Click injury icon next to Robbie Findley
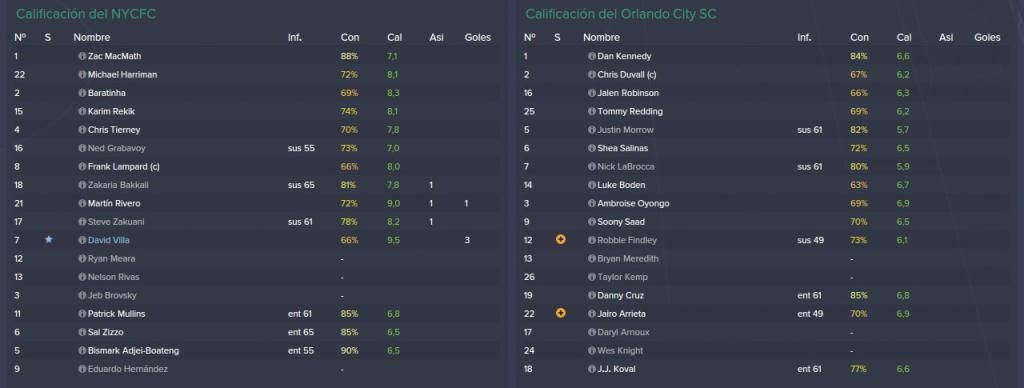Image resolution: width=1024 pixels, height=388 pixels. click(560, 240)
